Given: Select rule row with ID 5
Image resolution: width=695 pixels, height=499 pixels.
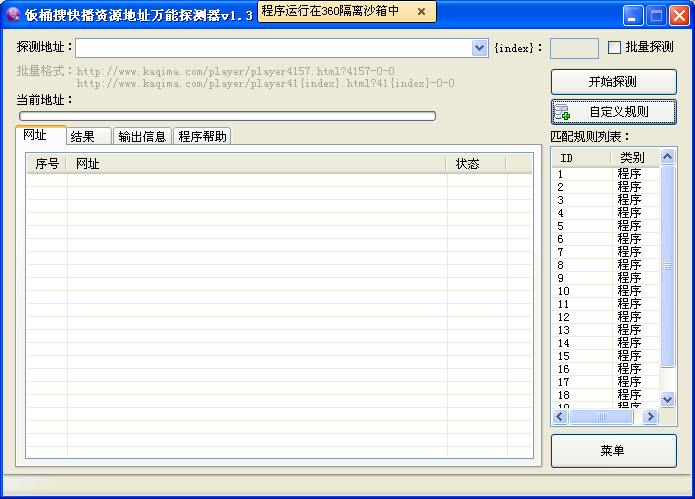Looking at the screenshot, I should (606, 226).
